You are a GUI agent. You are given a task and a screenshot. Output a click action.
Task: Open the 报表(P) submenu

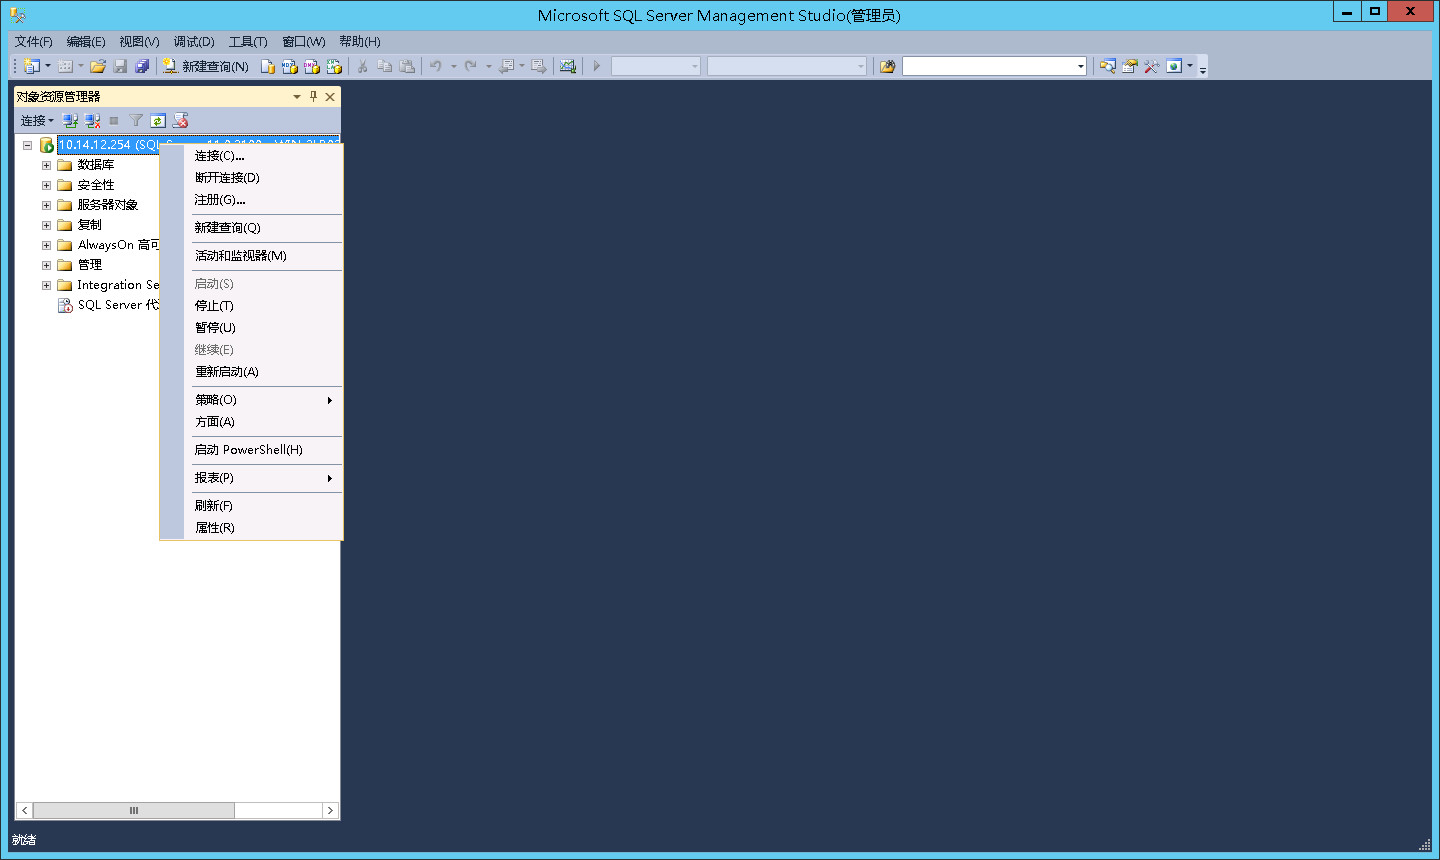coord(251,478)
